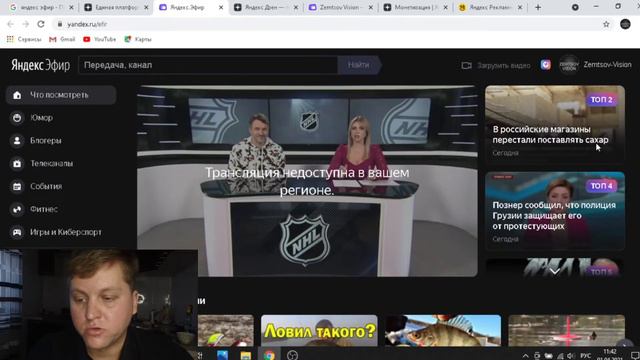
Task: Expand the top news list chevron
Action: 555,271
